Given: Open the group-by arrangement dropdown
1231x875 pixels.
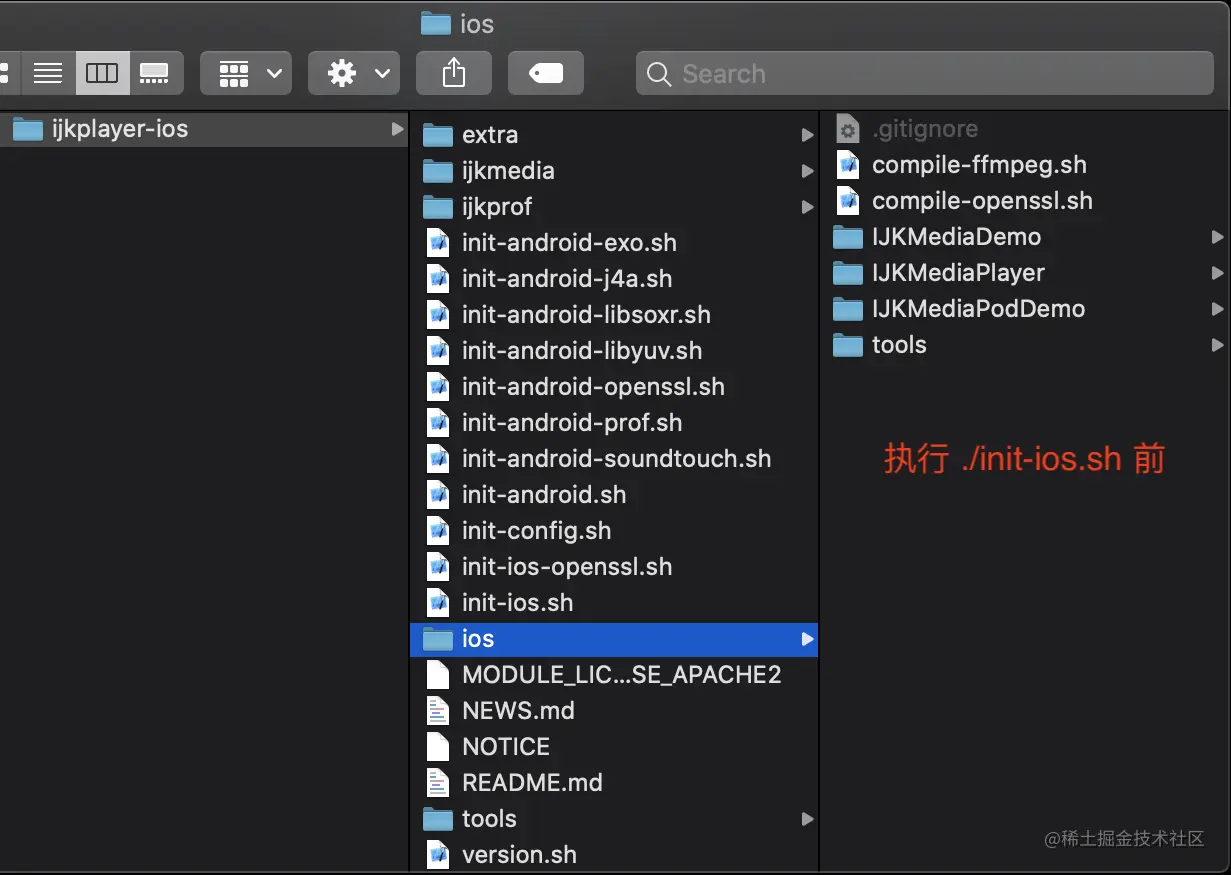Looking at the screenshot, I should [246, 73].
